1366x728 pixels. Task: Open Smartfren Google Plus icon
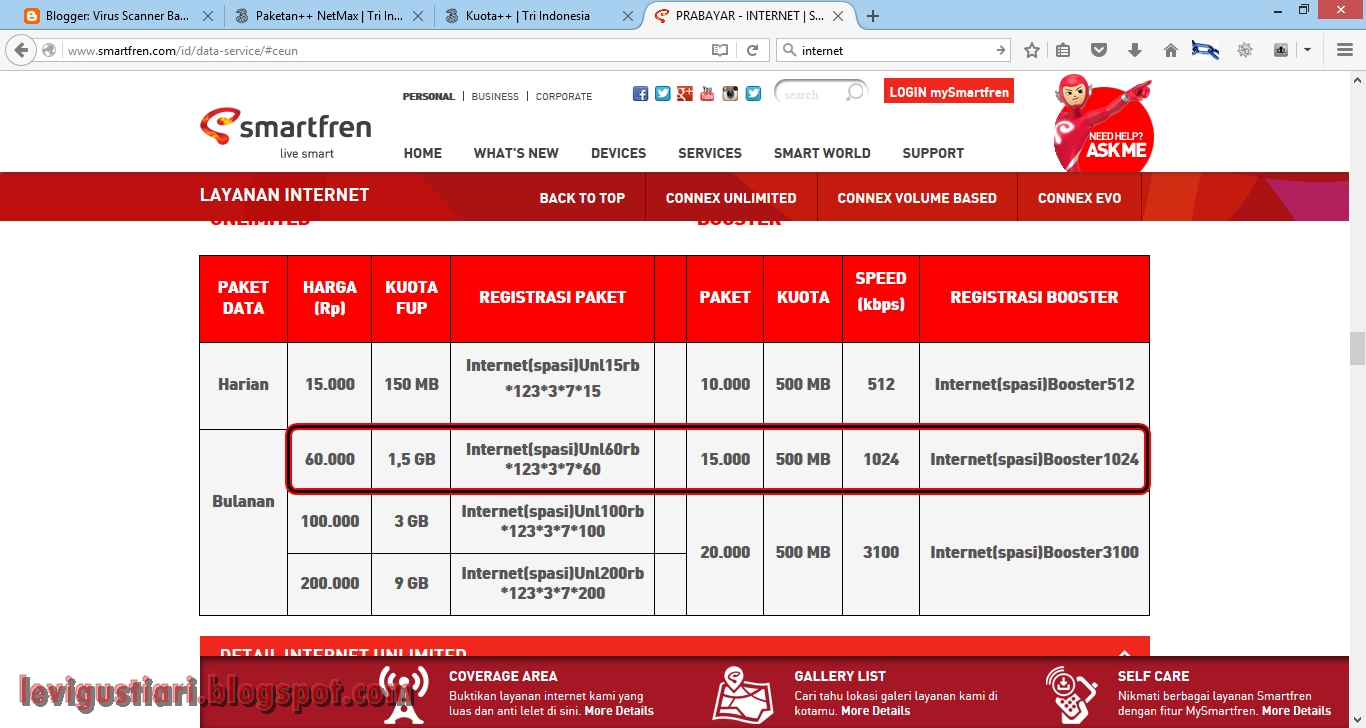tap(685, 93)
